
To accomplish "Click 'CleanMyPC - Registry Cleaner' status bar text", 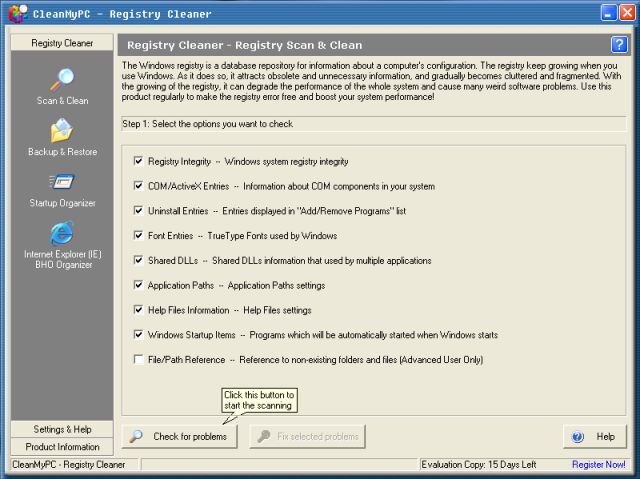I will 69,464.
